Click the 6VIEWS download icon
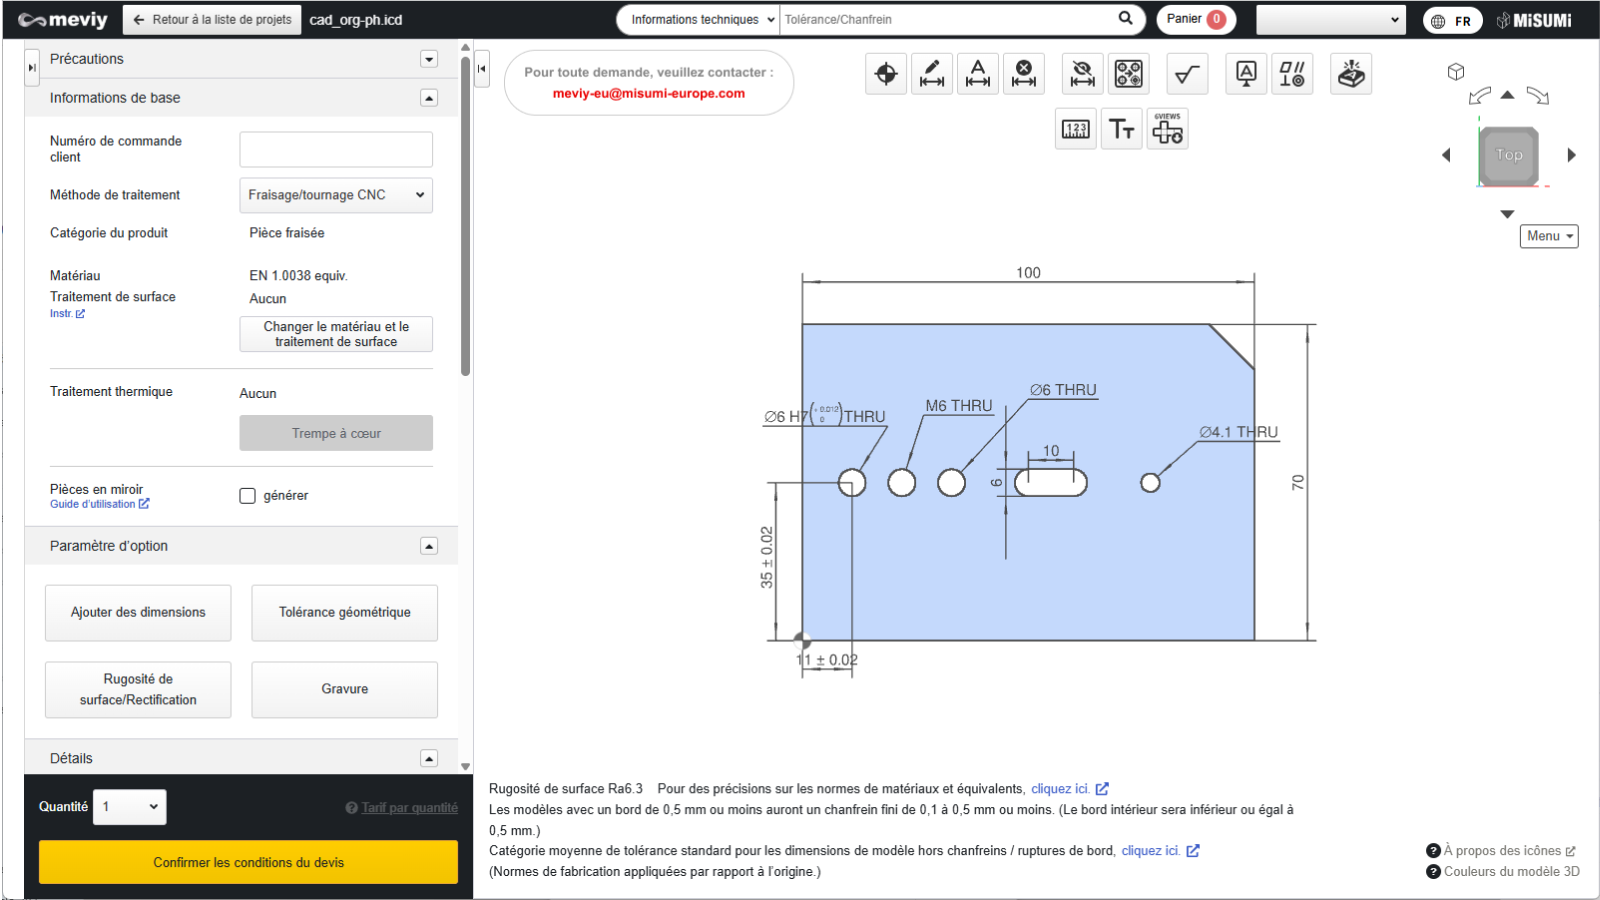This screenshot has width=1600, height=900. click(1167, 130)
